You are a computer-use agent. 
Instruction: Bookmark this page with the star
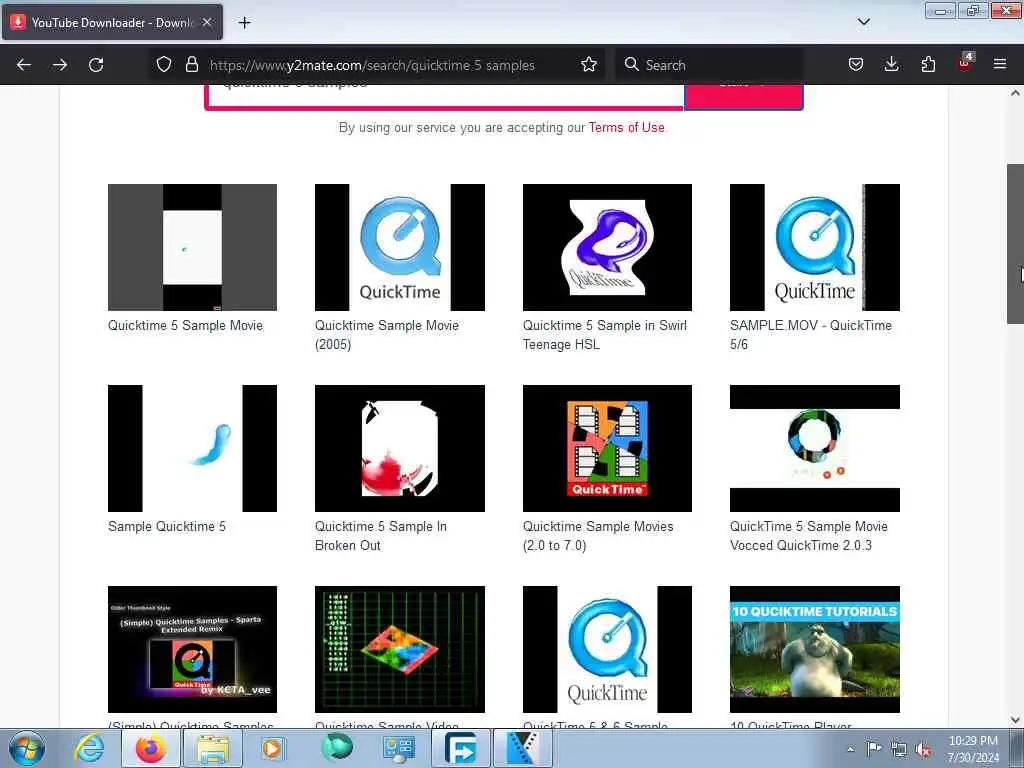(x=588, y=65)
